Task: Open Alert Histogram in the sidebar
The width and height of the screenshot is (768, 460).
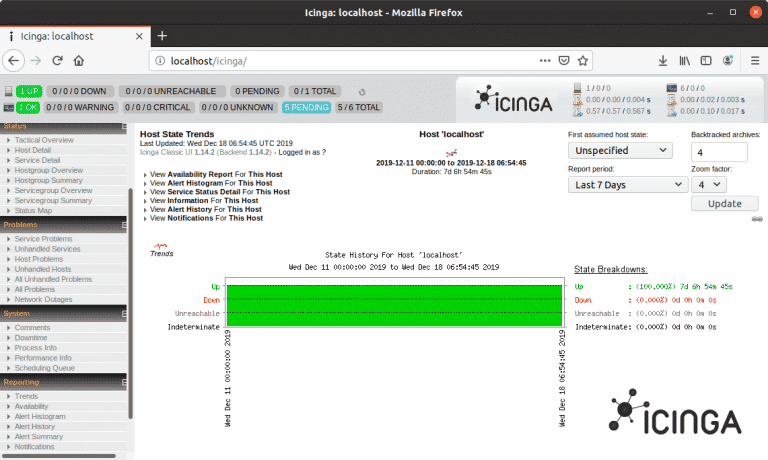Action: tap(40, 417)
